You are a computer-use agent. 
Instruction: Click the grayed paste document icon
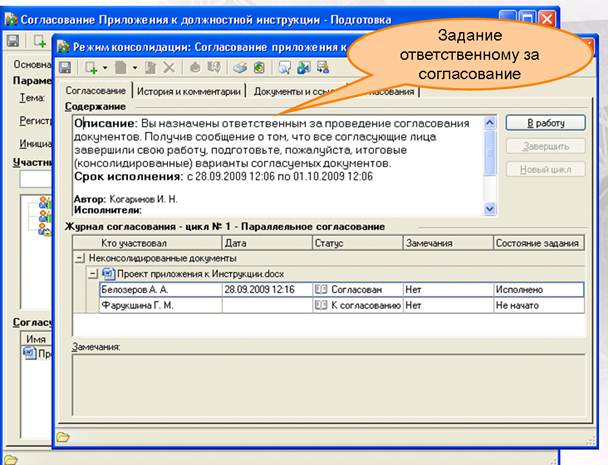click(150, 68)
